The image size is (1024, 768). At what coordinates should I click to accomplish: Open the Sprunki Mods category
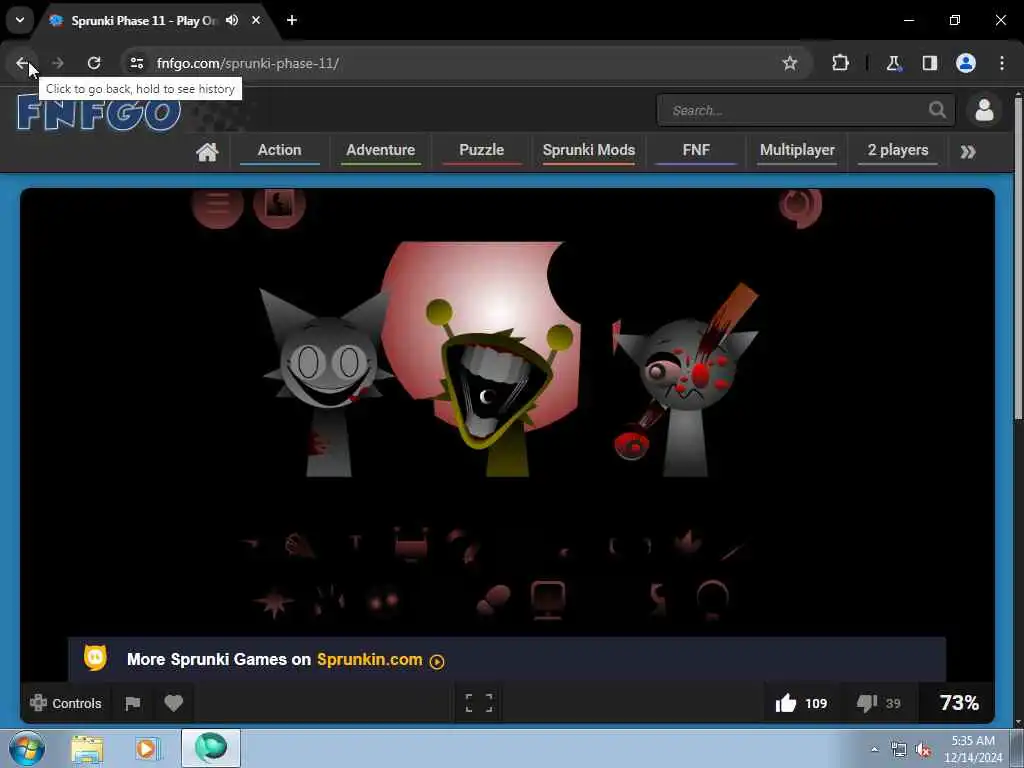click(x=588, y=150)
